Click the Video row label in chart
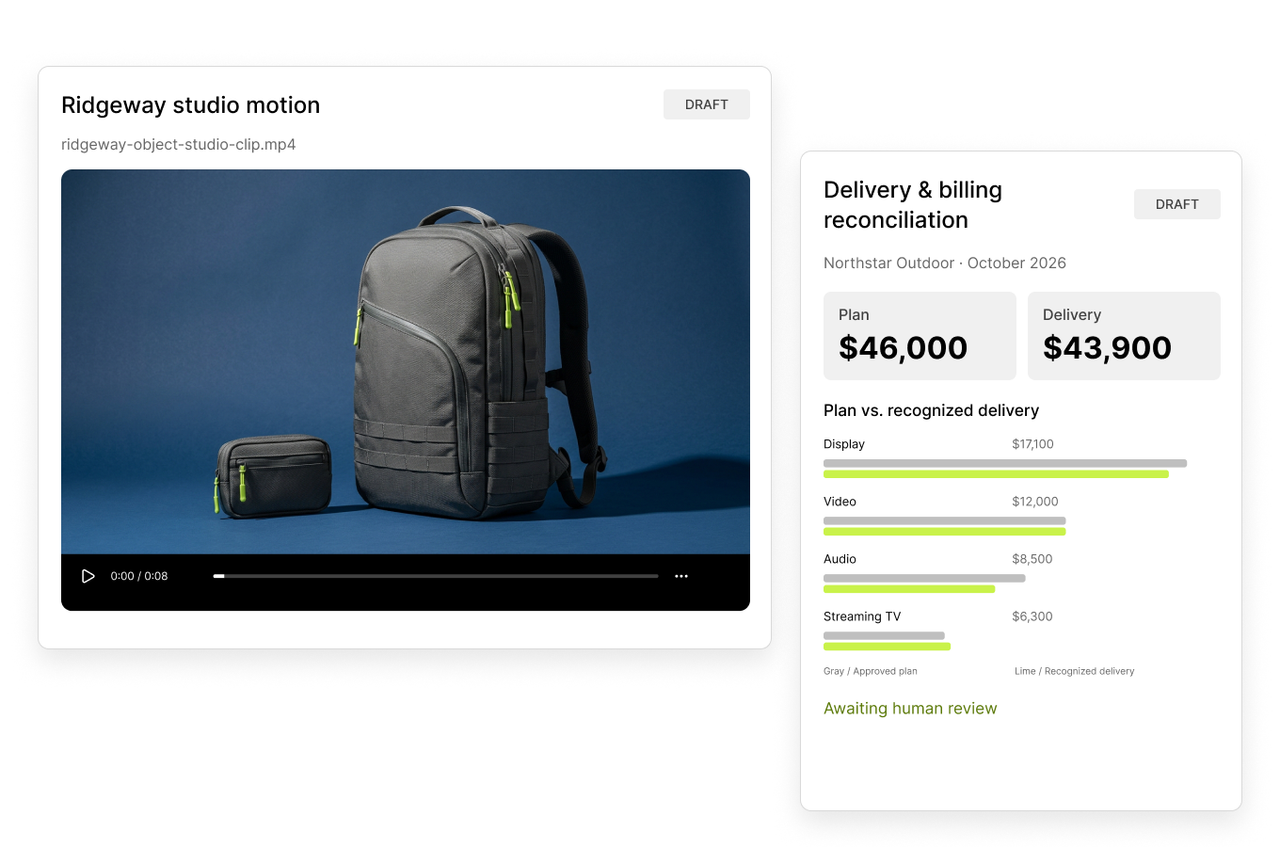The height and width of the screenshot is (847, 1280). tap(840, 501)
